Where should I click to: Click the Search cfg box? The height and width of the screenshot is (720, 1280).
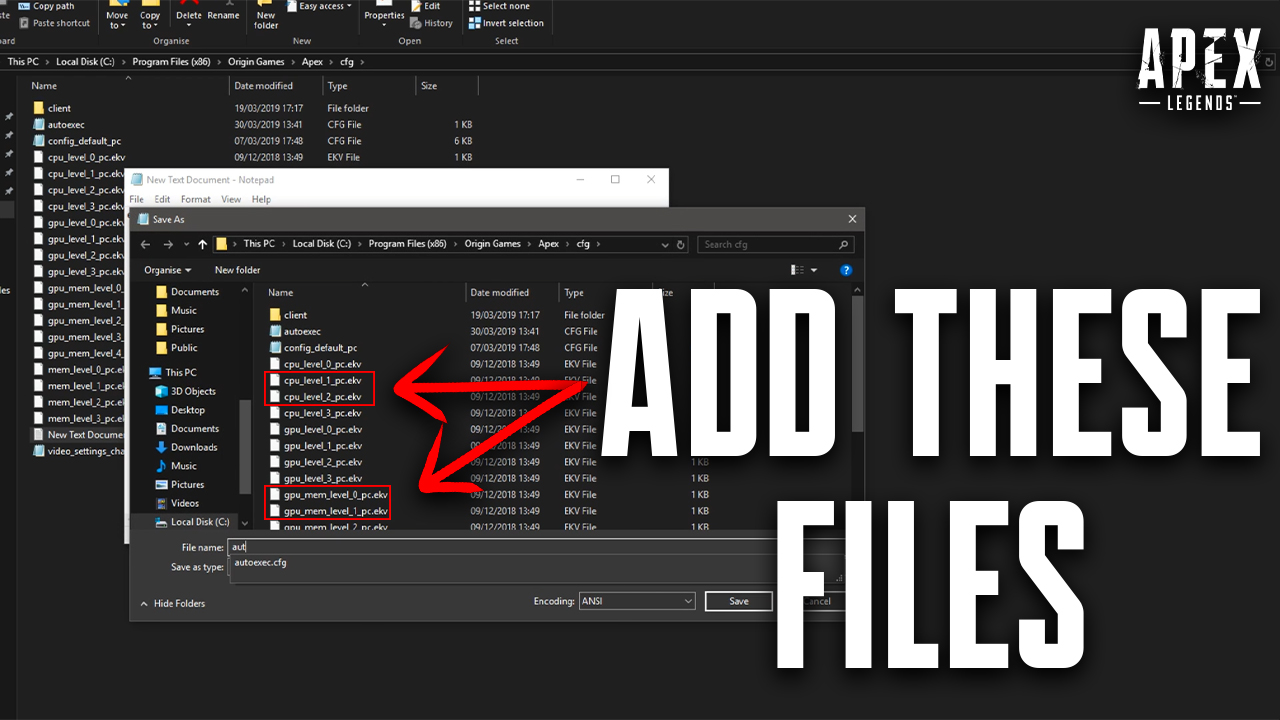coord(777,244)
